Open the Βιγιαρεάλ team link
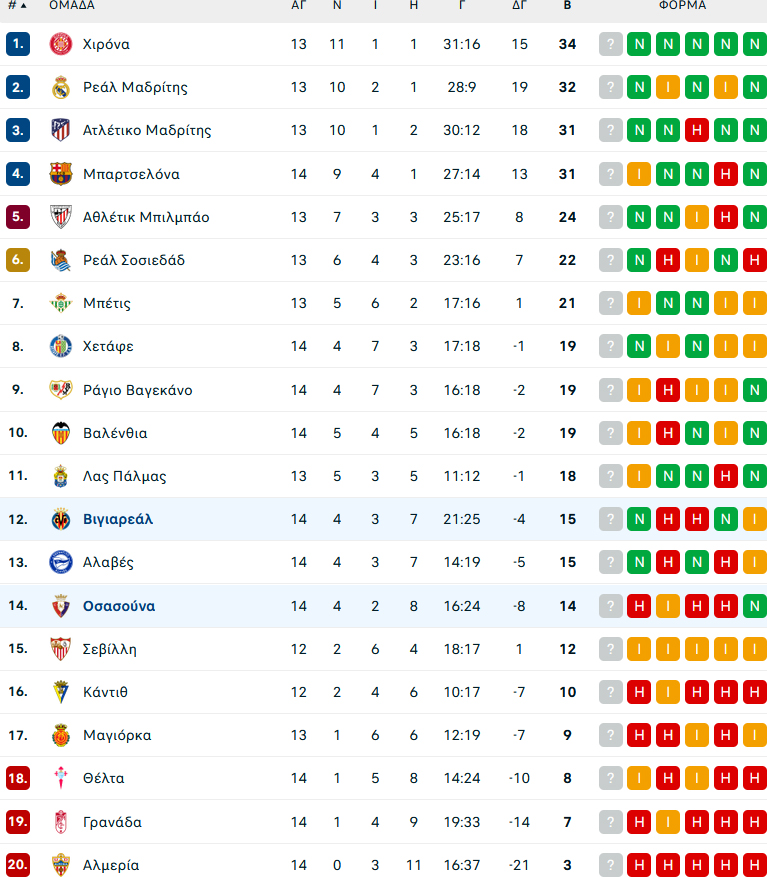The height and width of the screenshot is (877, 767). pos(117,519)
